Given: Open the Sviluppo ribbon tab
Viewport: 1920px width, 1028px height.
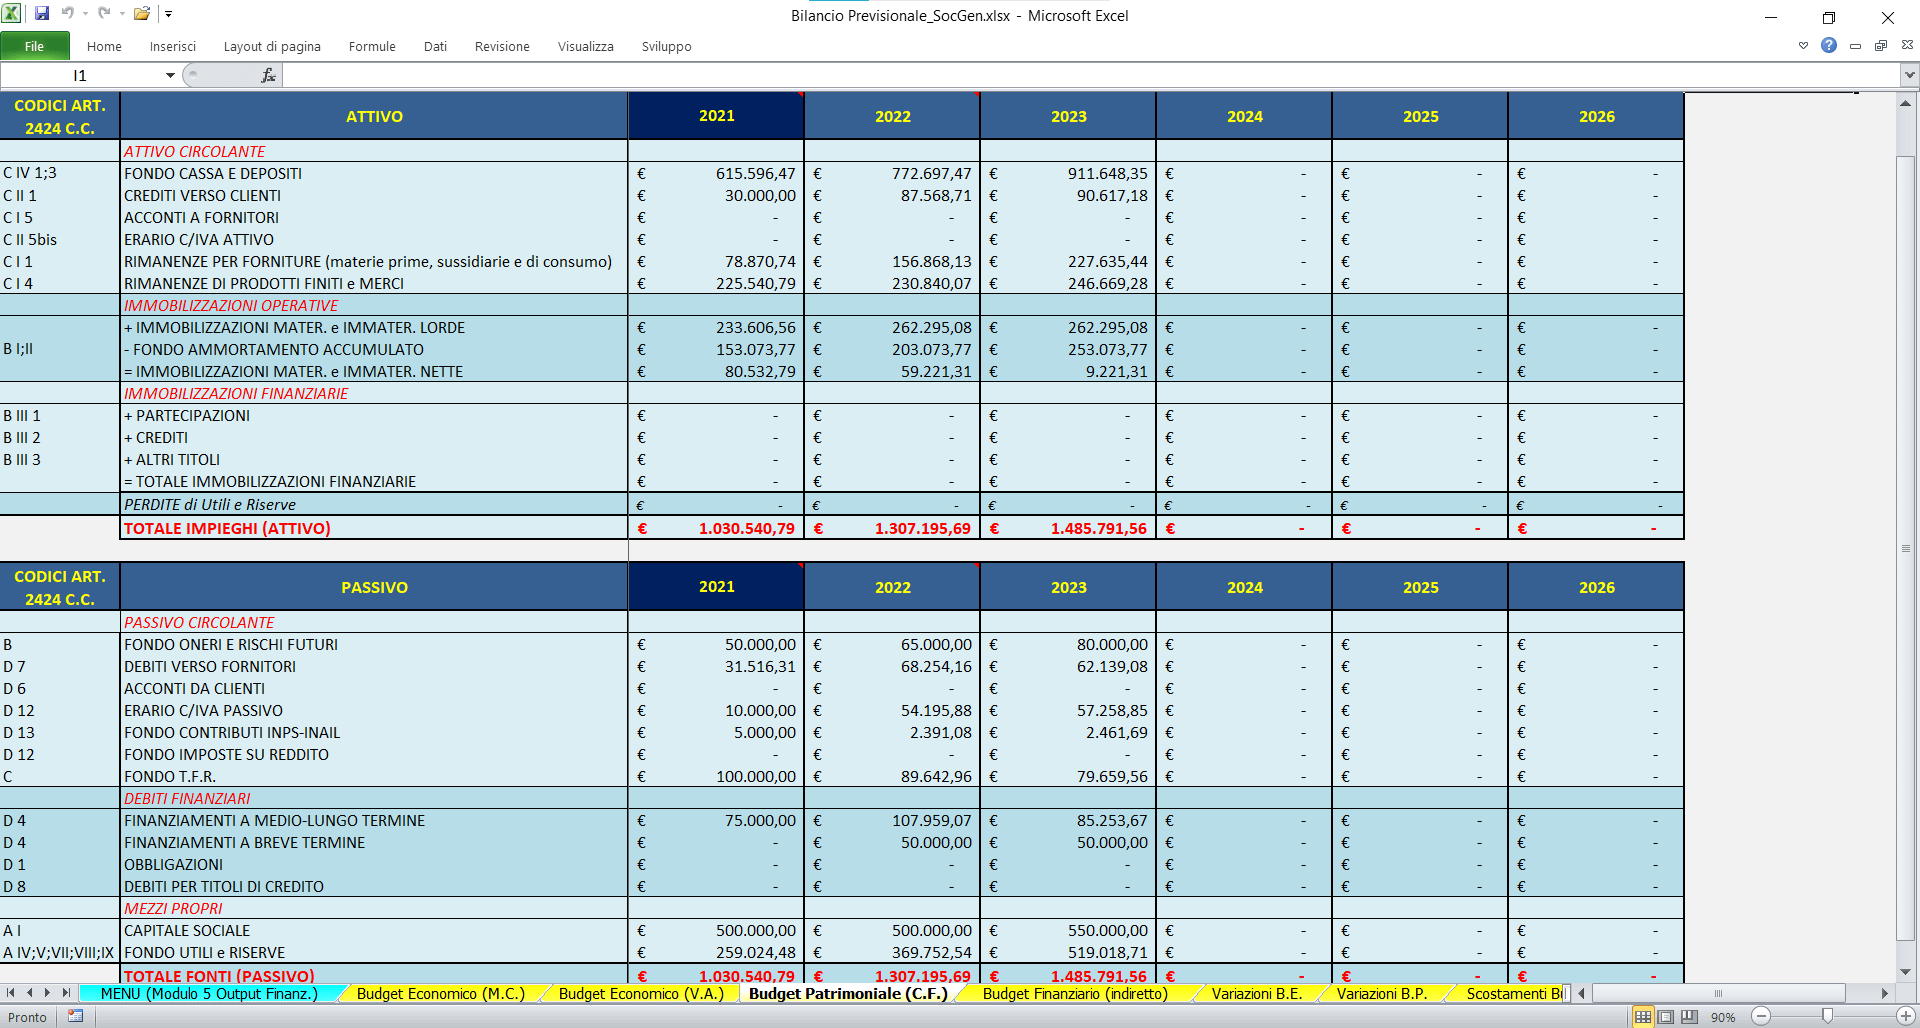Looking at the screenshot, I should coord(666,46).
